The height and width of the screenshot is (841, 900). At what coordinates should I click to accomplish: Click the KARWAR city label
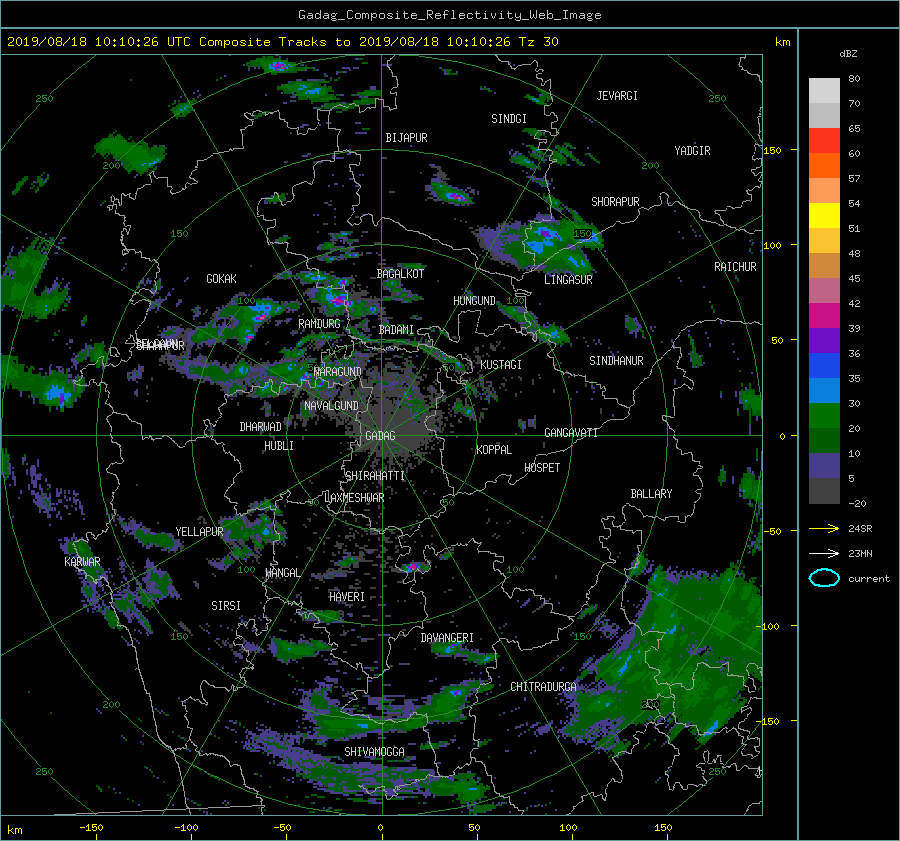point(82,562)
